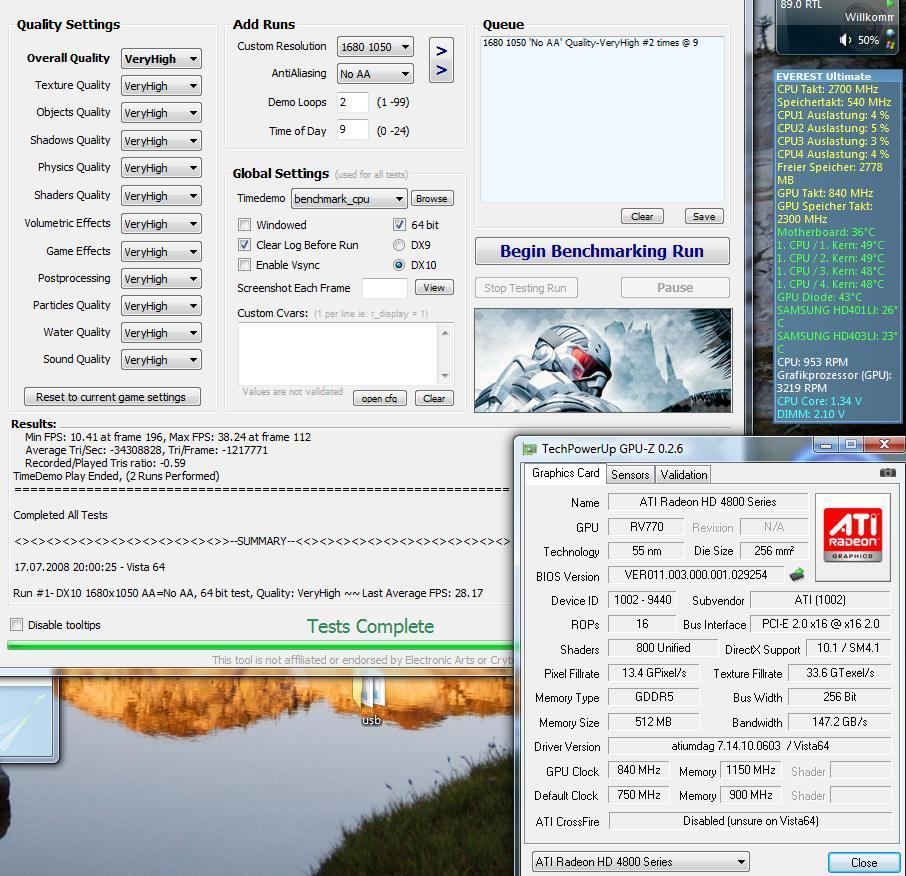
Task: Open the Timedemo benchmark_cpu dropdown
Action: [x=349, y=199]
